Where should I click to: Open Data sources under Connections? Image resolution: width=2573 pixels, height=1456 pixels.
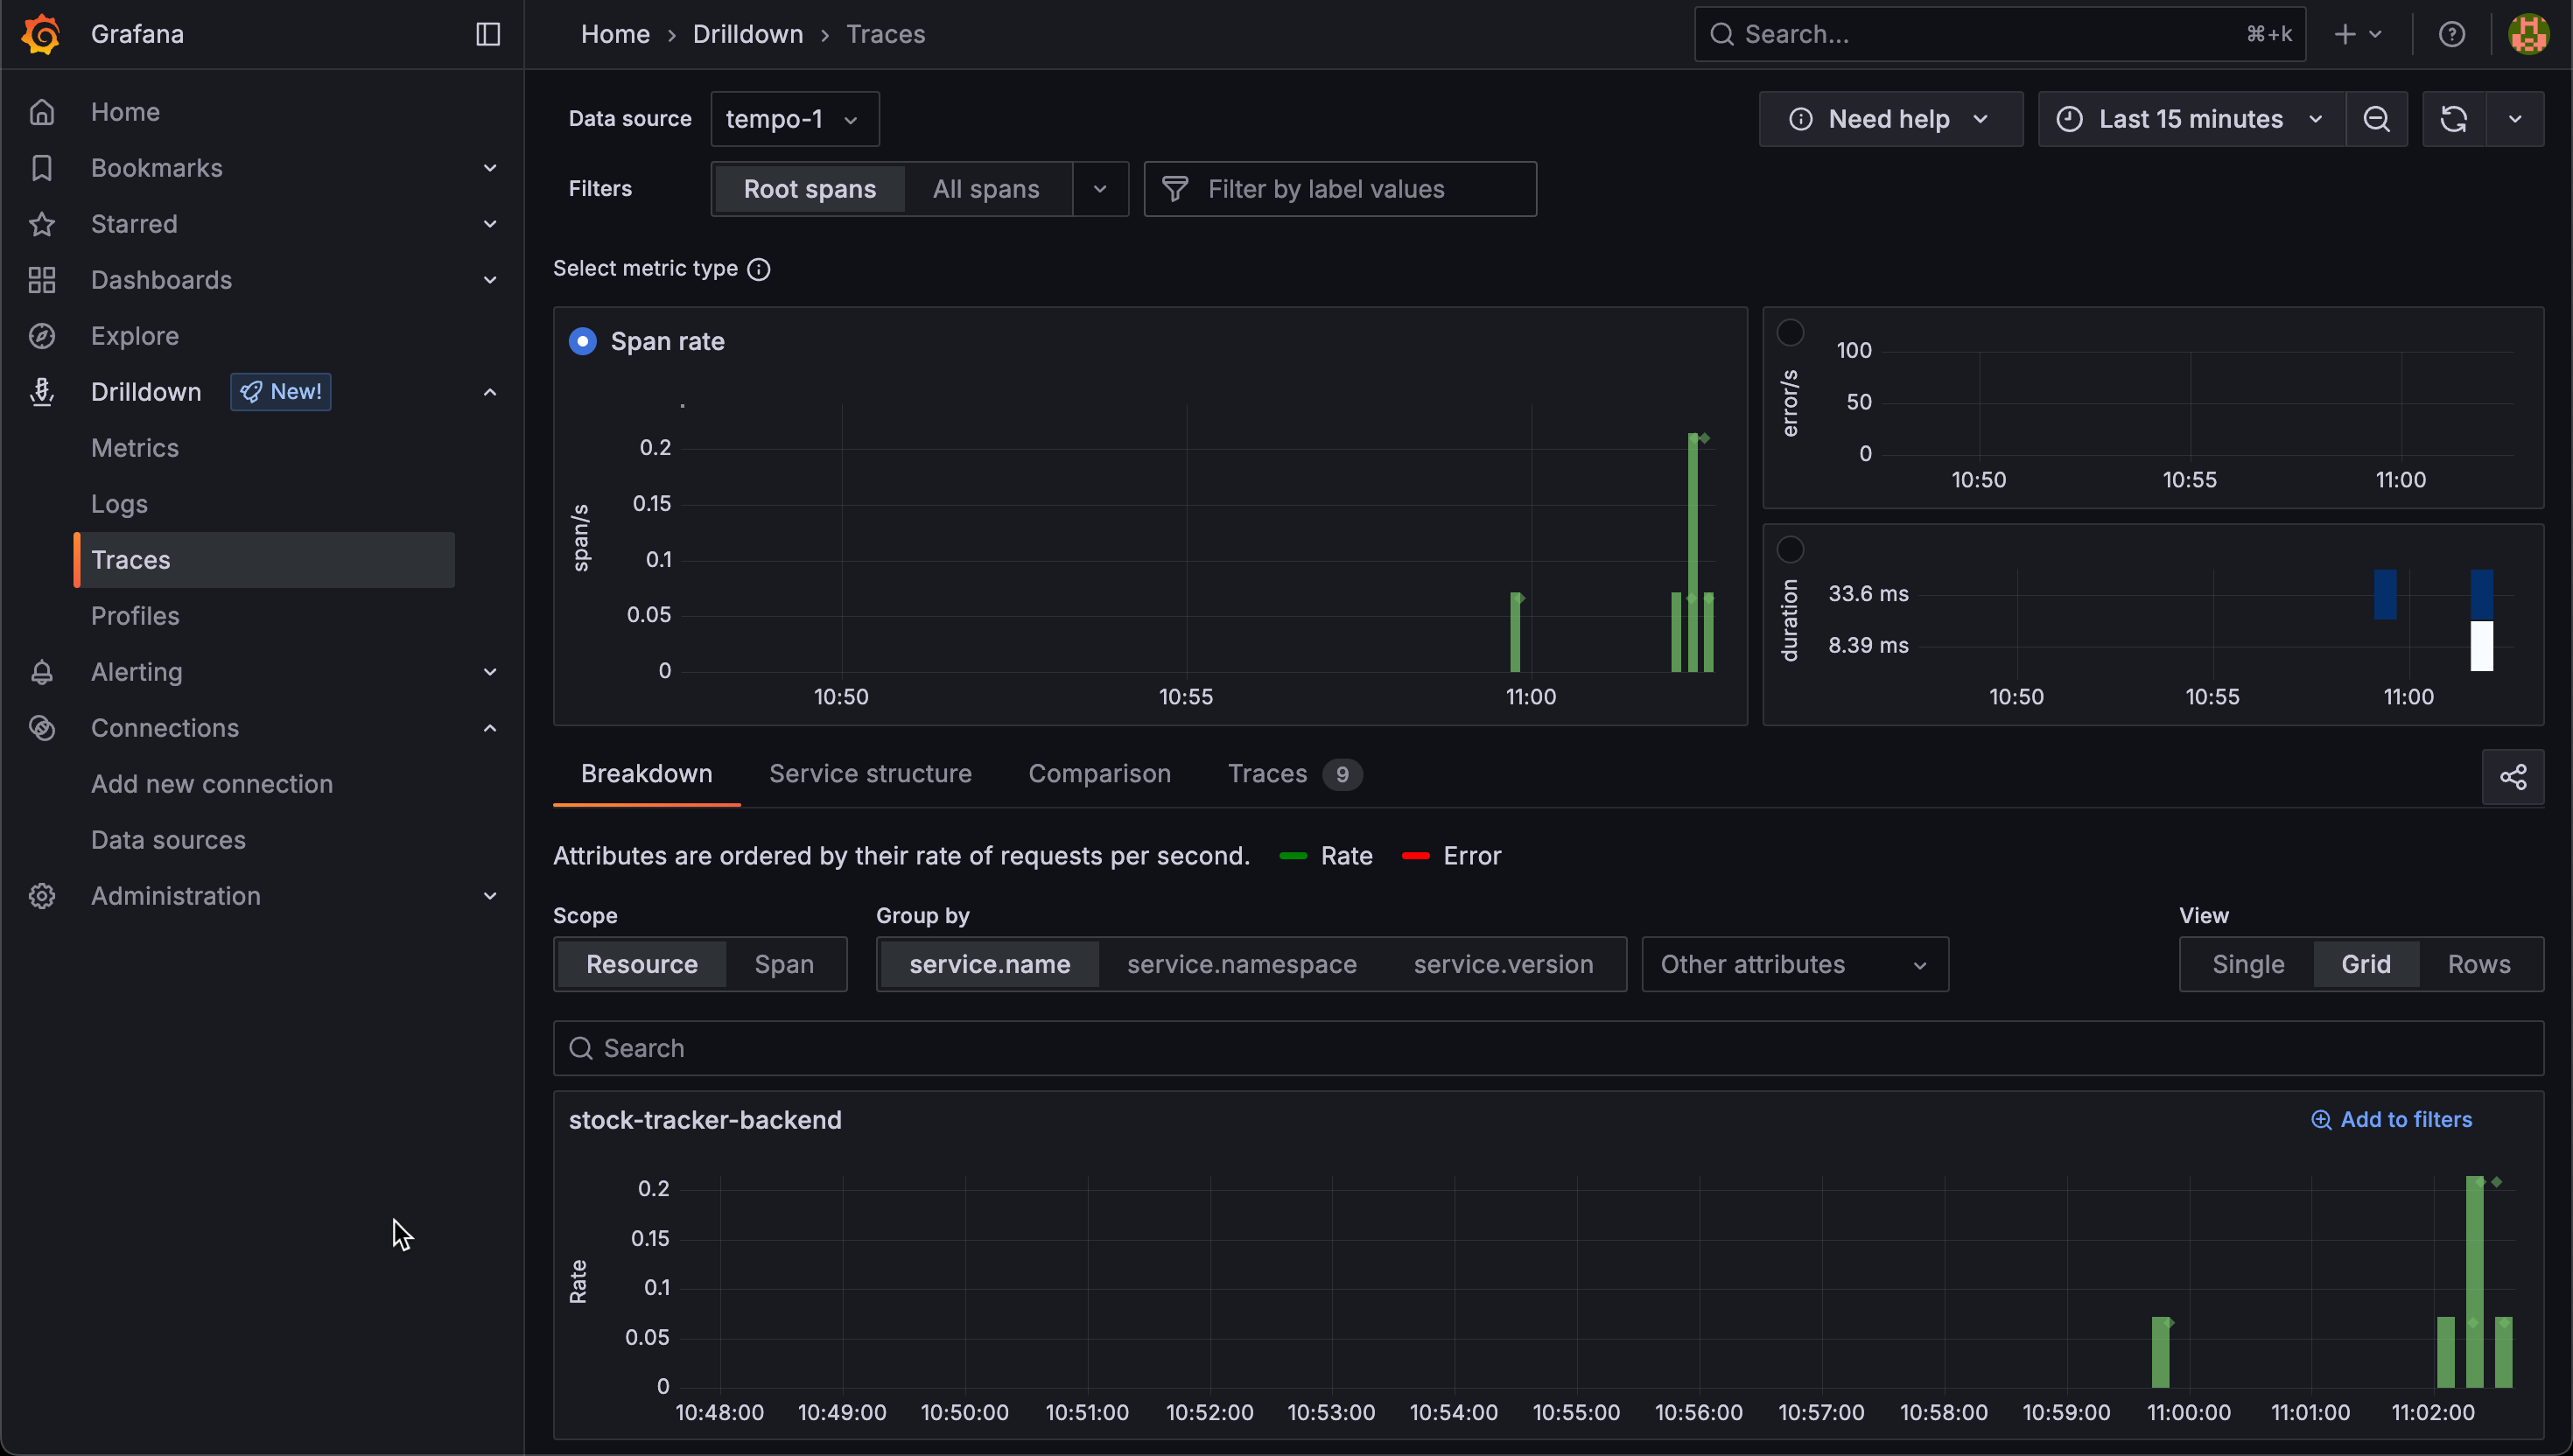[168, 840]
